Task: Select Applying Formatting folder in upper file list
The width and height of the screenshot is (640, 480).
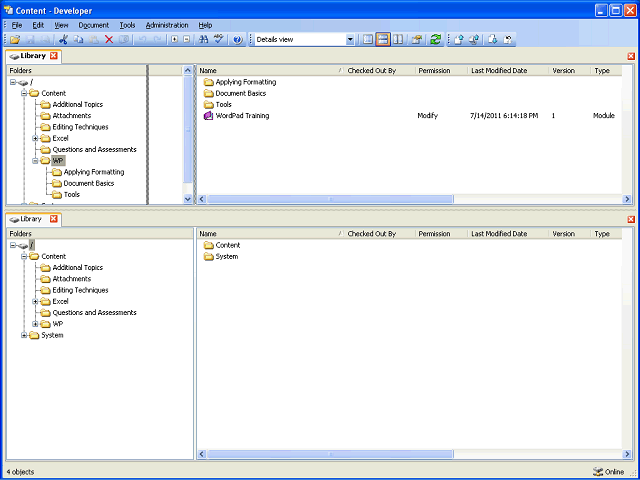Action: point(246,82)
